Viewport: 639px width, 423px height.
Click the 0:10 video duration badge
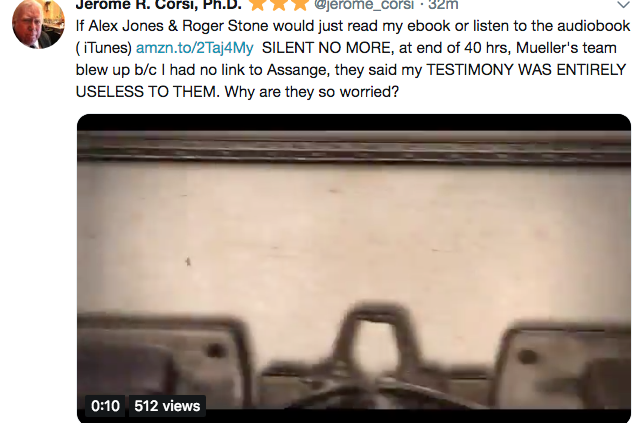click(x=105, y=406)
